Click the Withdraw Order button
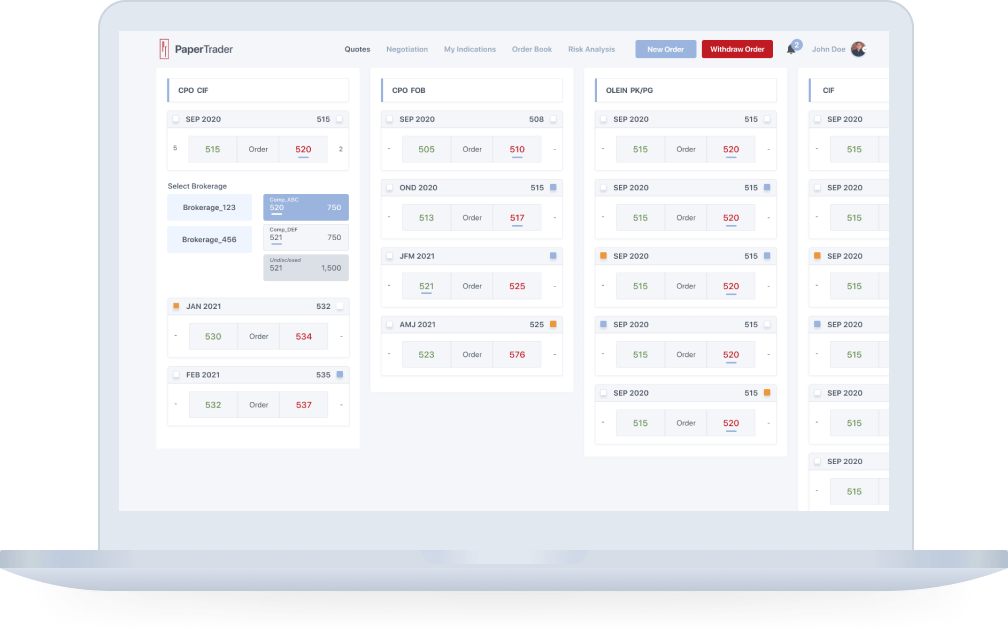1008x635 pixels. tap(737, 49)
